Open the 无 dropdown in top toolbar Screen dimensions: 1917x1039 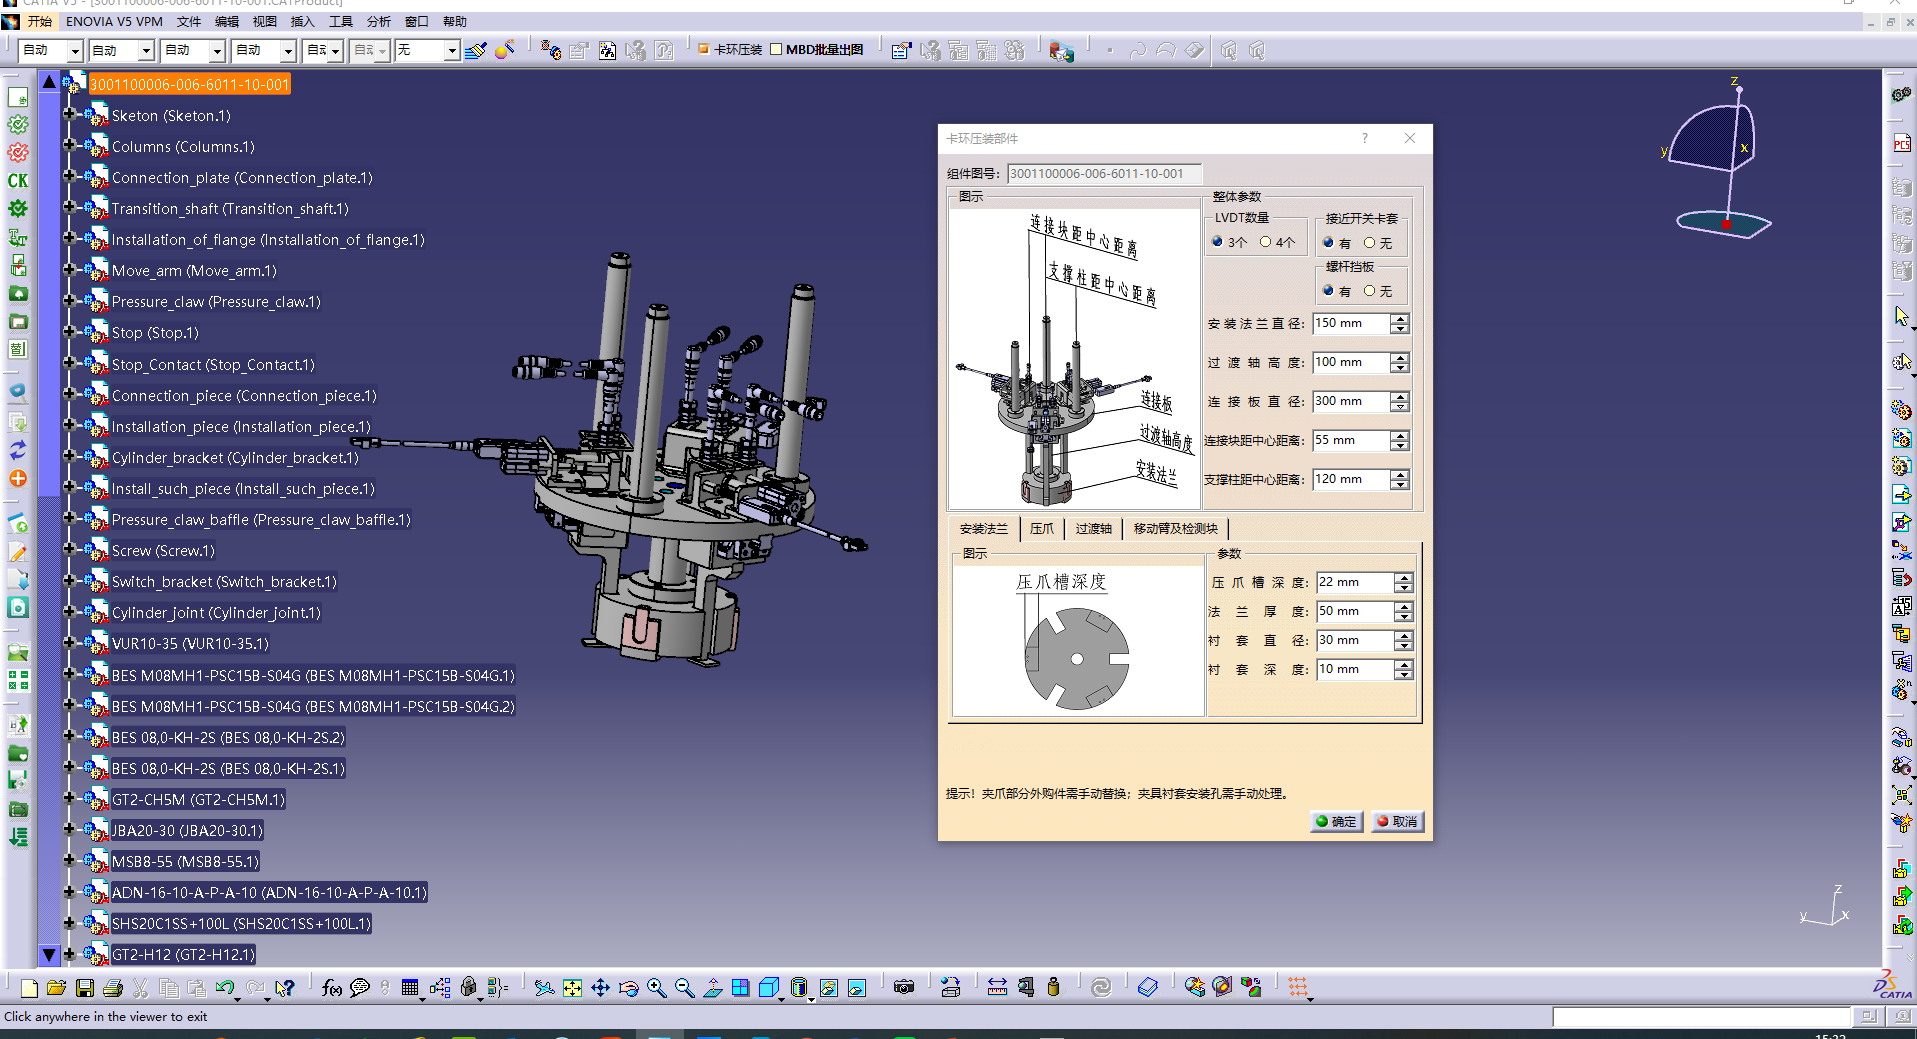point(452,50)
